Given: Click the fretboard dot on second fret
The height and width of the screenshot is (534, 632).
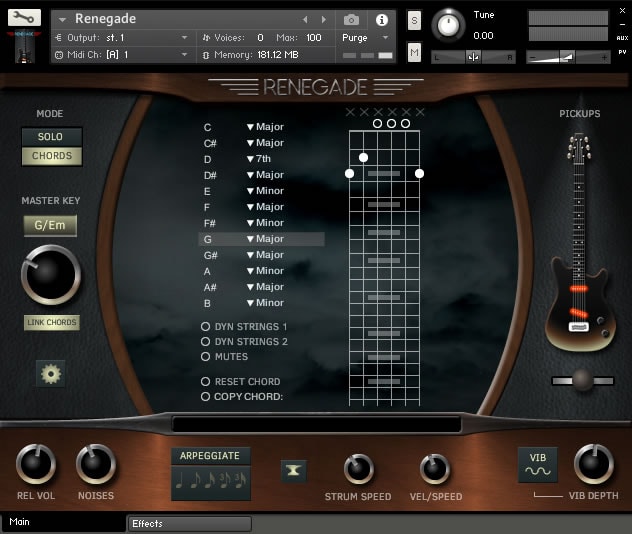Looking at the screenshot, I should 363,158.
